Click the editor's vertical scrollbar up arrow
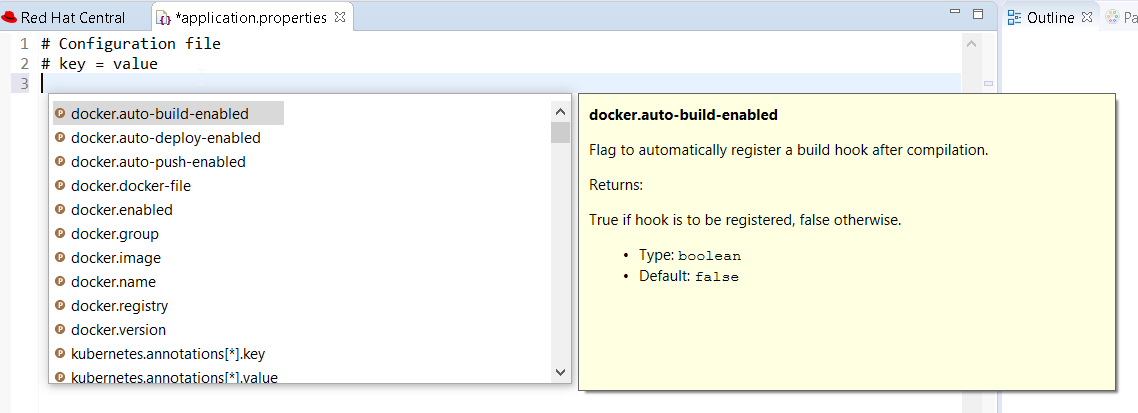 (x=970, y=45)
